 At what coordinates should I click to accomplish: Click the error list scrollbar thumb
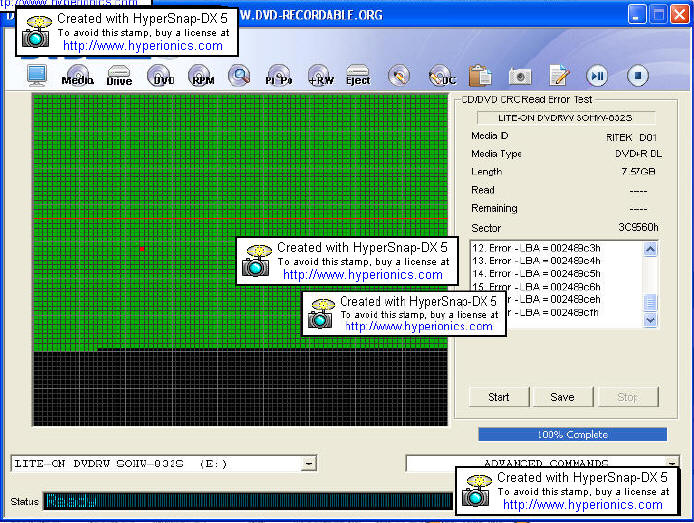click(650, 303)
